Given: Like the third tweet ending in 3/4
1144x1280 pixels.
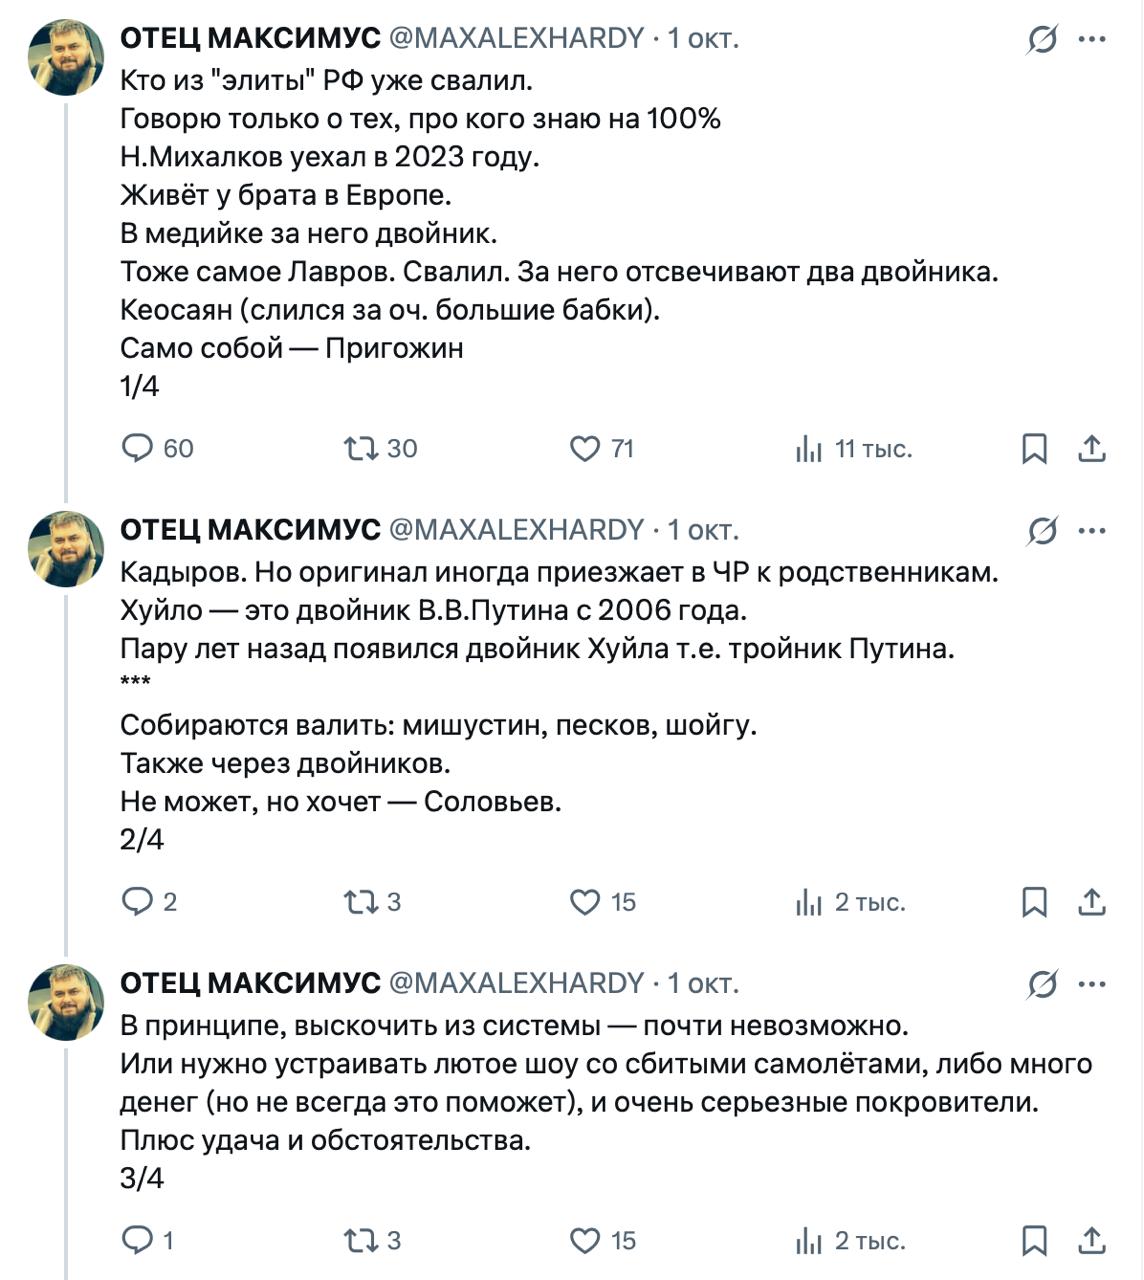Looking at the screenshot, I should click(585, 1241).
